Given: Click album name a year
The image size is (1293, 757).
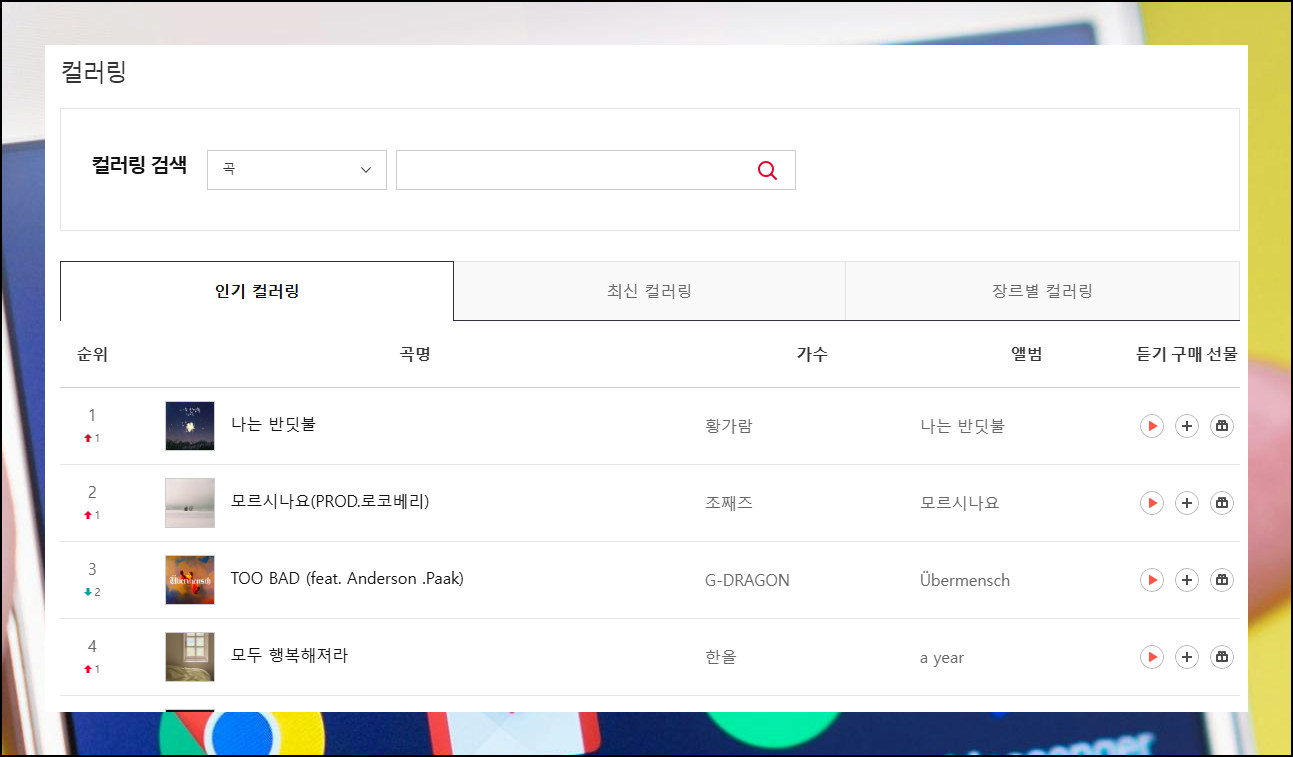Looking at the screenshot, I should point(942,658).
